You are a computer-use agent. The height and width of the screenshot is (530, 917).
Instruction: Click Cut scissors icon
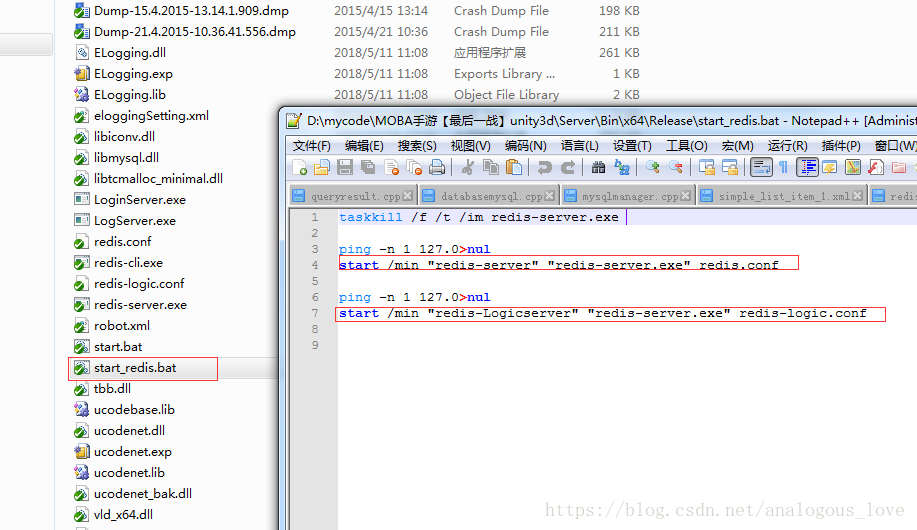coord(467,168)
